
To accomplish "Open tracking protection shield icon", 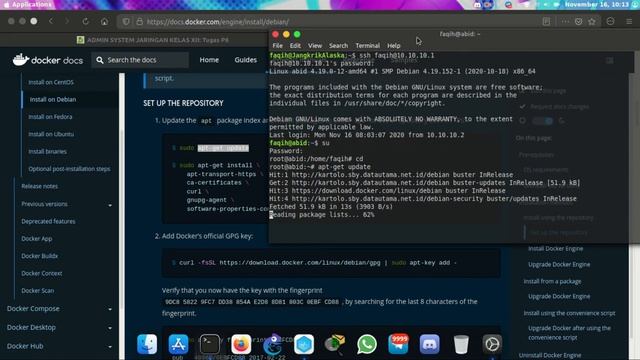I will point(126,22).
